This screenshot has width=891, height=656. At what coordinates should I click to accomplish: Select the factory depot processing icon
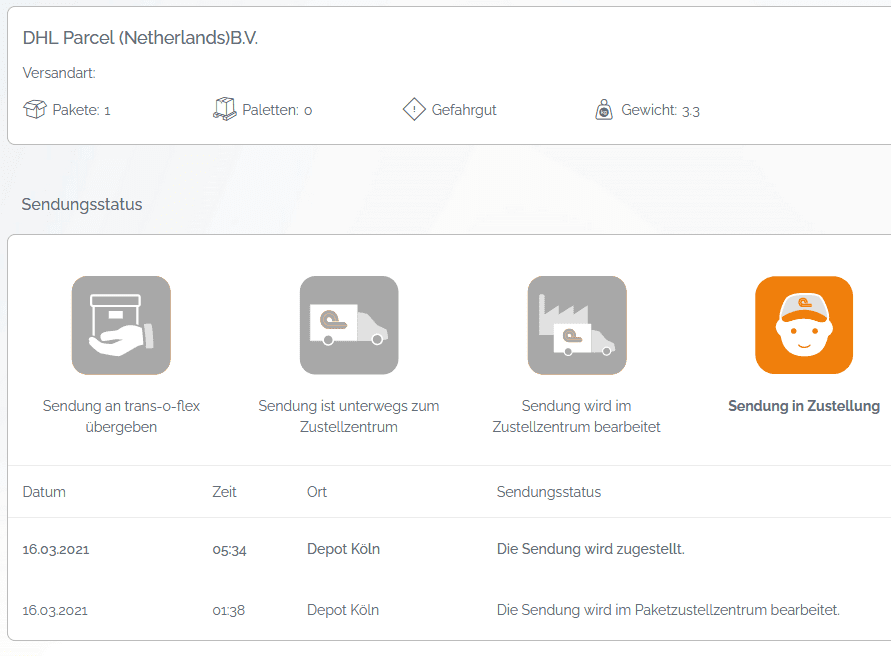[577, 325]
